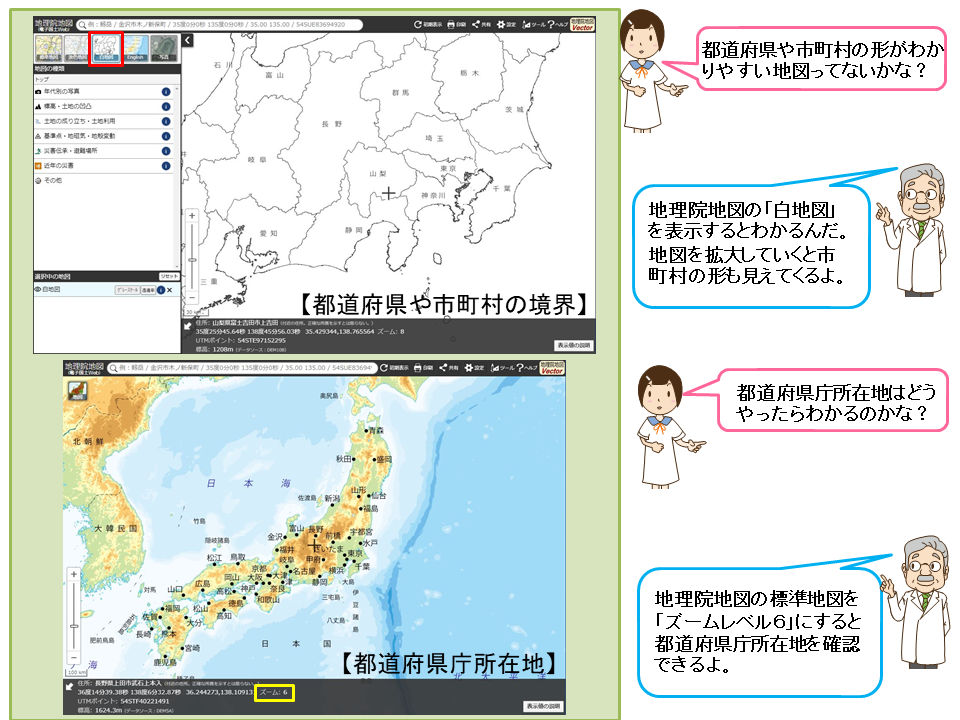Screen dimensions: 960x720
Task: Click 透過率 button for 白地図 layer
Action: 148,290
